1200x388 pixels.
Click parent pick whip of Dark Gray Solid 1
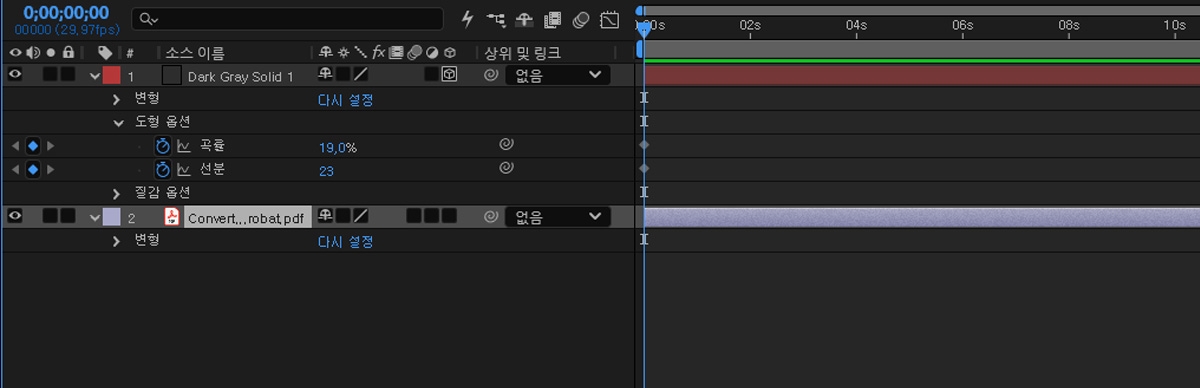click(490, 75)
